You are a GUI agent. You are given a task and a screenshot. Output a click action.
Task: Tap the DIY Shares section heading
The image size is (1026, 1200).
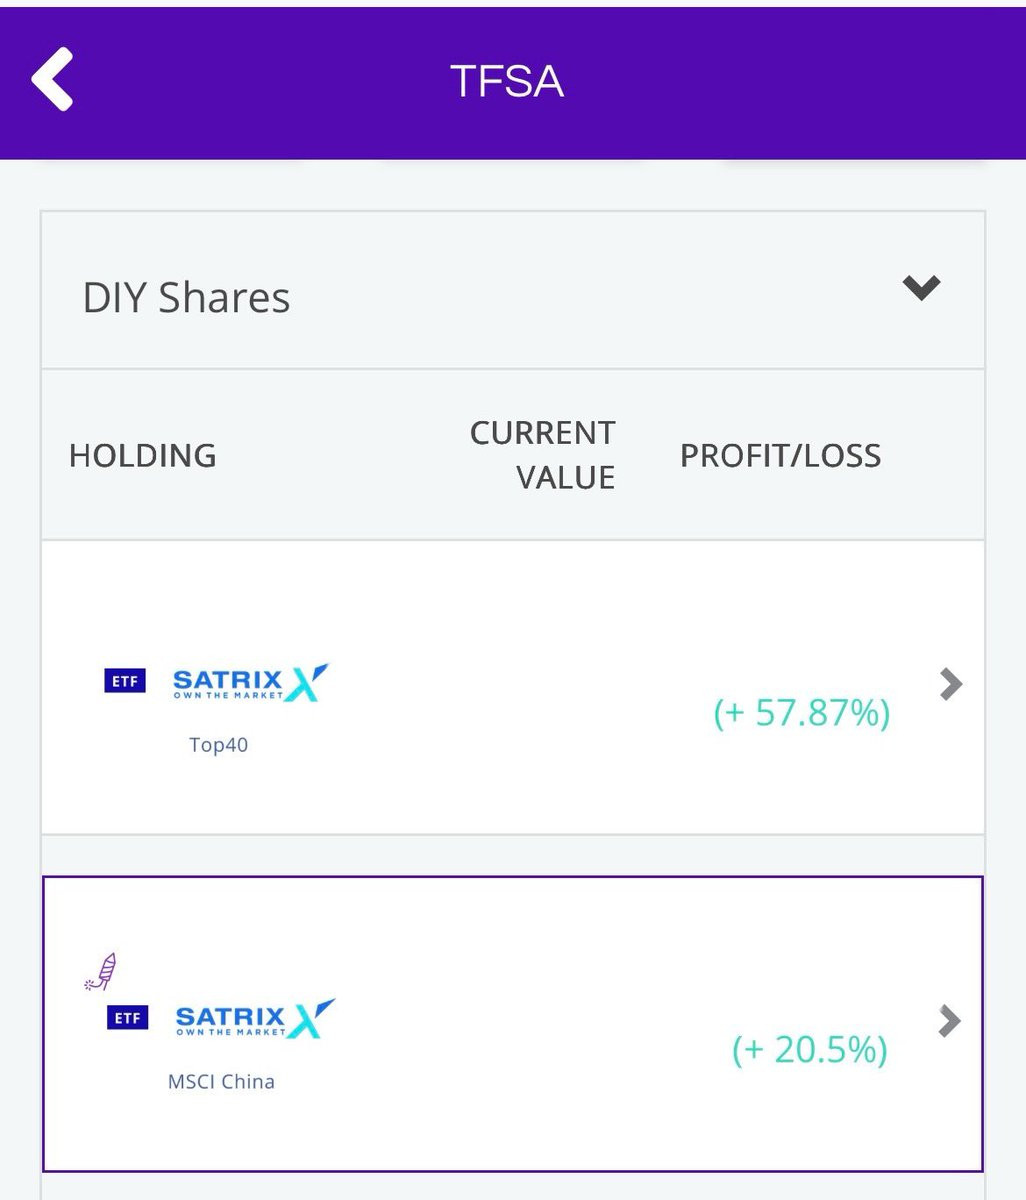[186, 298]
